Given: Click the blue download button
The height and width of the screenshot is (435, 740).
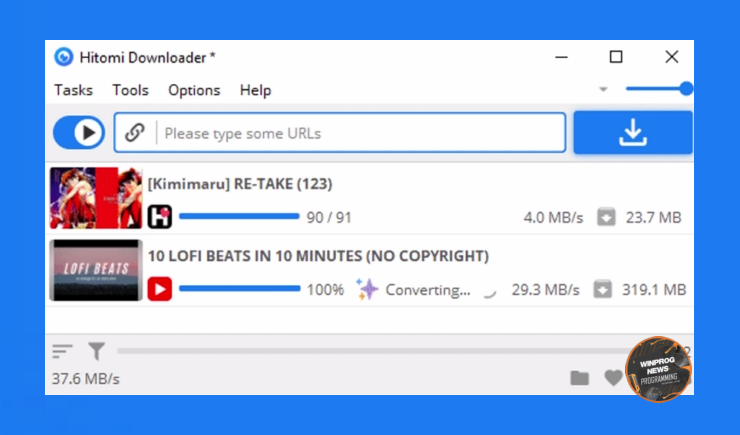Looking at the screenshot, I should pyautogui.click(x=633, y=133).
